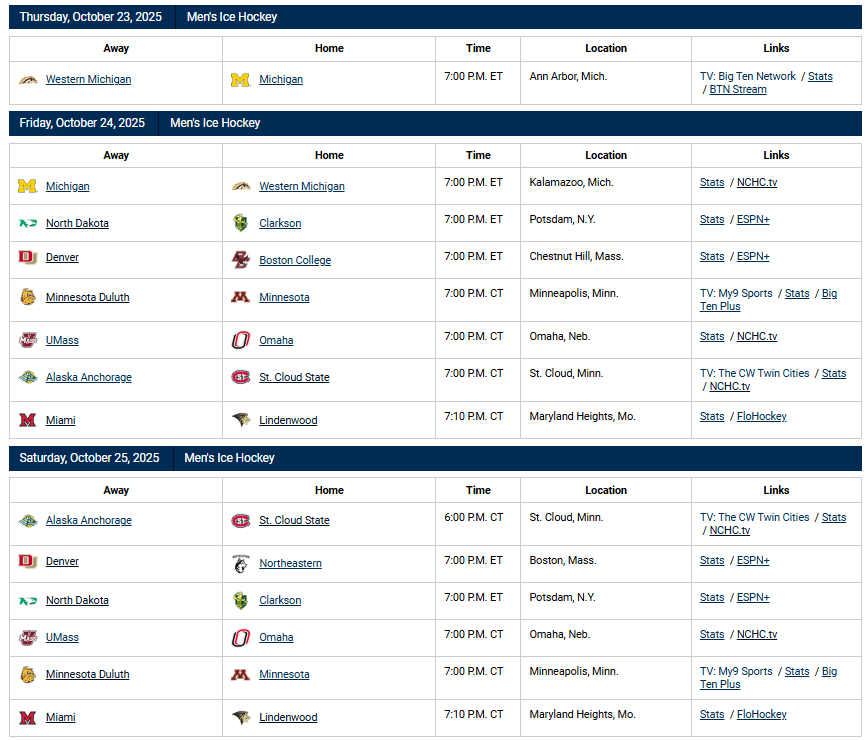Click the Boston College eagle logo
This screenshot has width=867, height=740.
[240, 260]
